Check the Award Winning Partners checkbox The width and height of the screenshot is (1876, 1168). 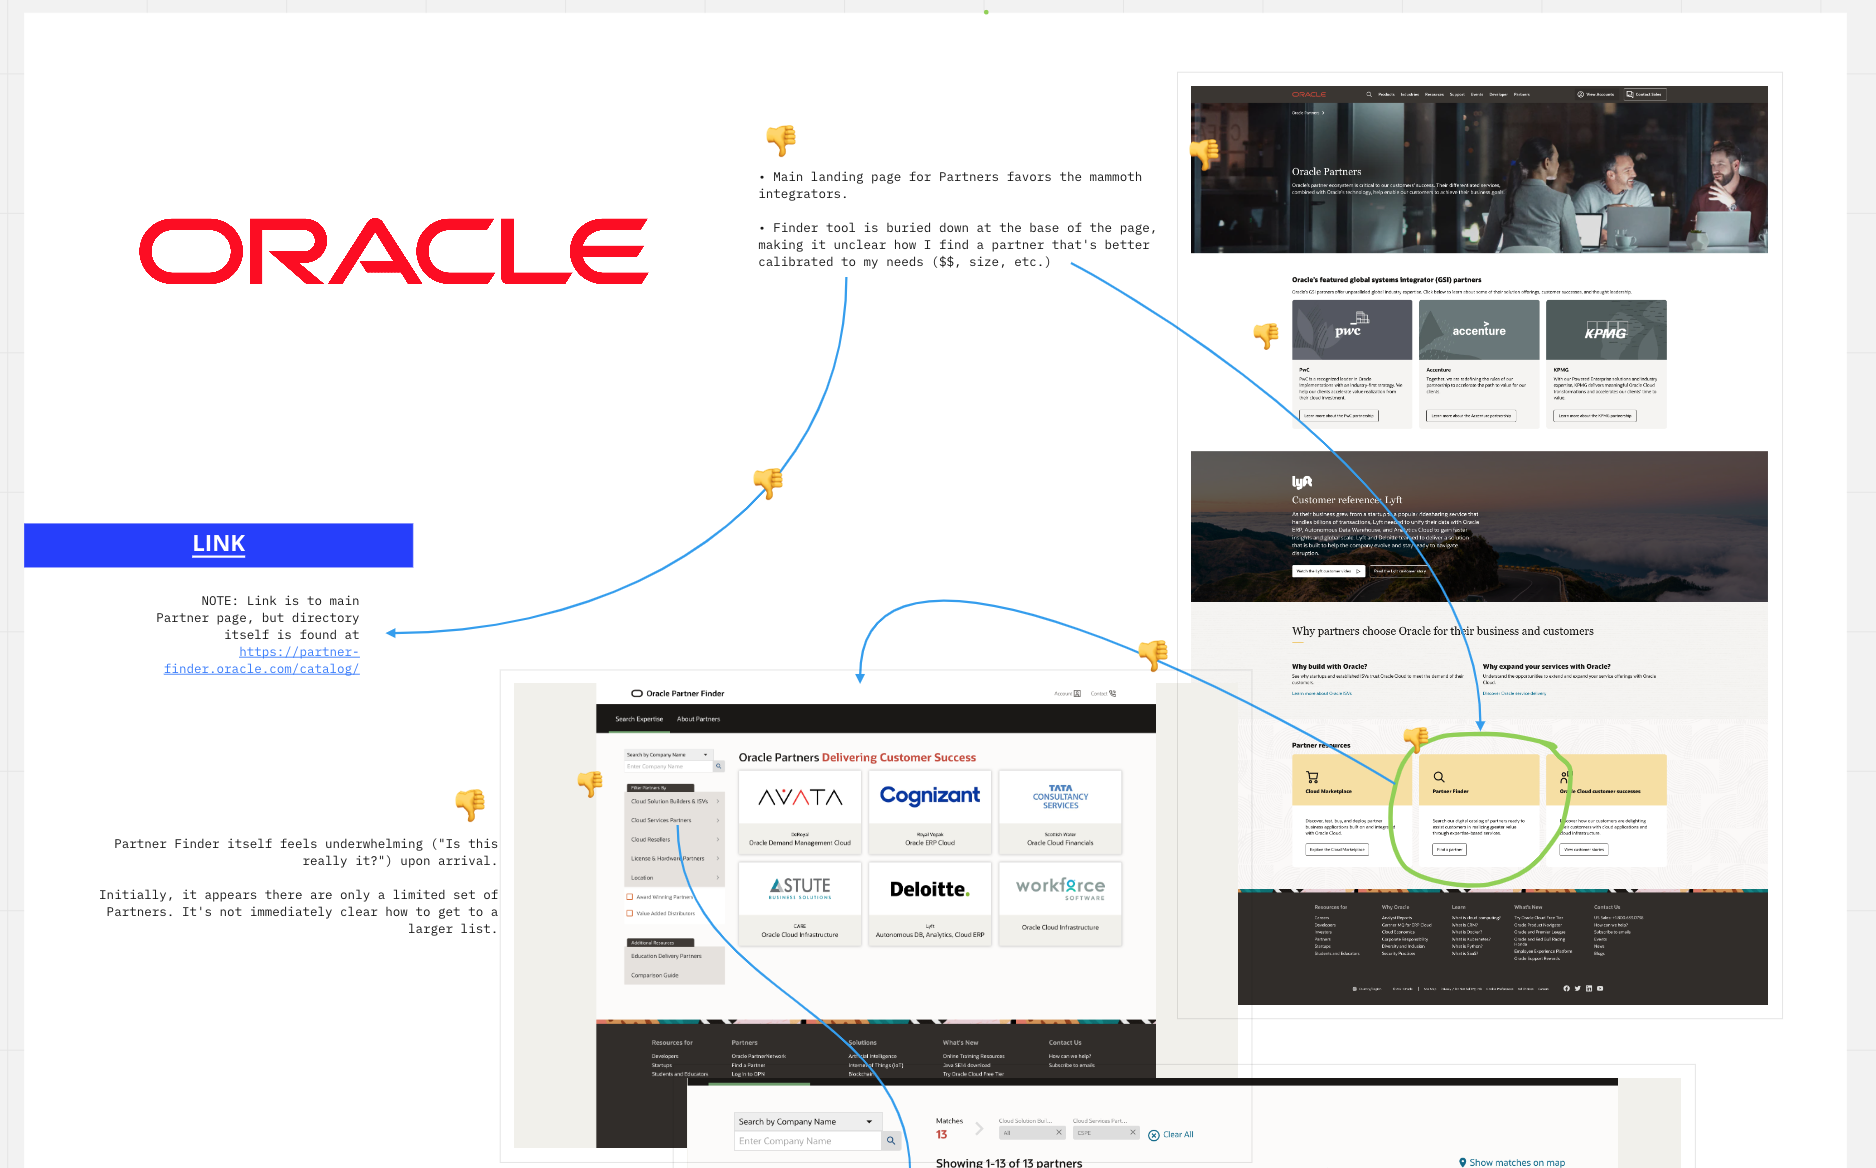click(x=630, y=897)
